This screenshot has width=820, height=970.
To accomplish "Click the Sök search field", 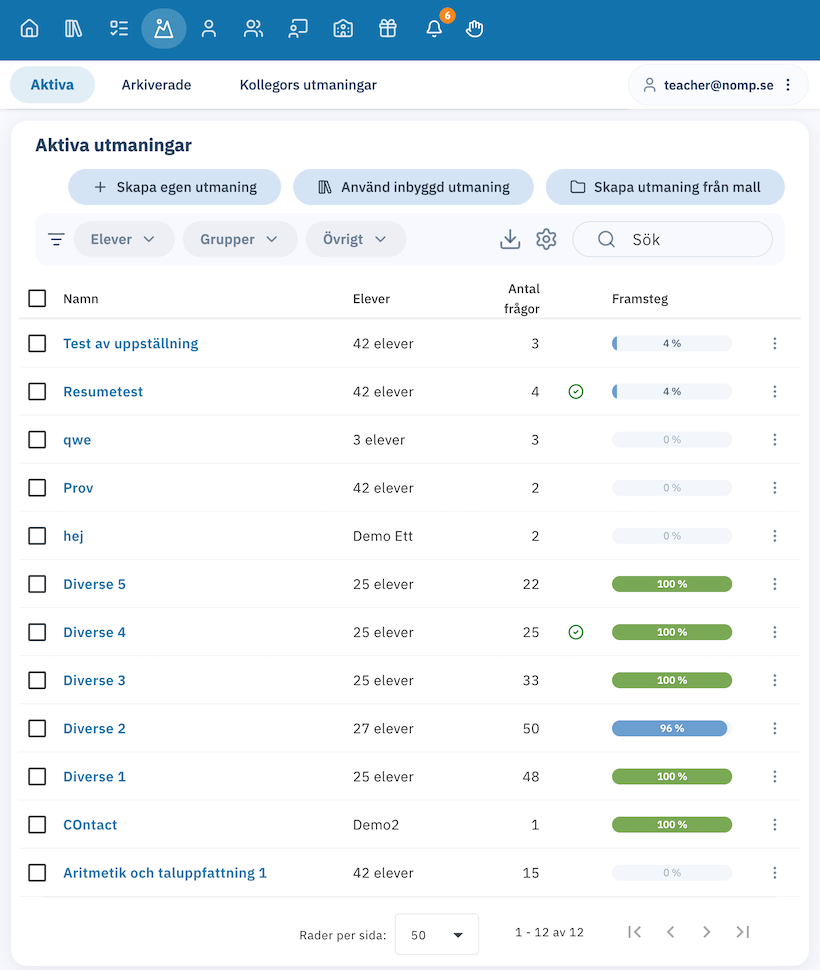I will coord(672,239).
